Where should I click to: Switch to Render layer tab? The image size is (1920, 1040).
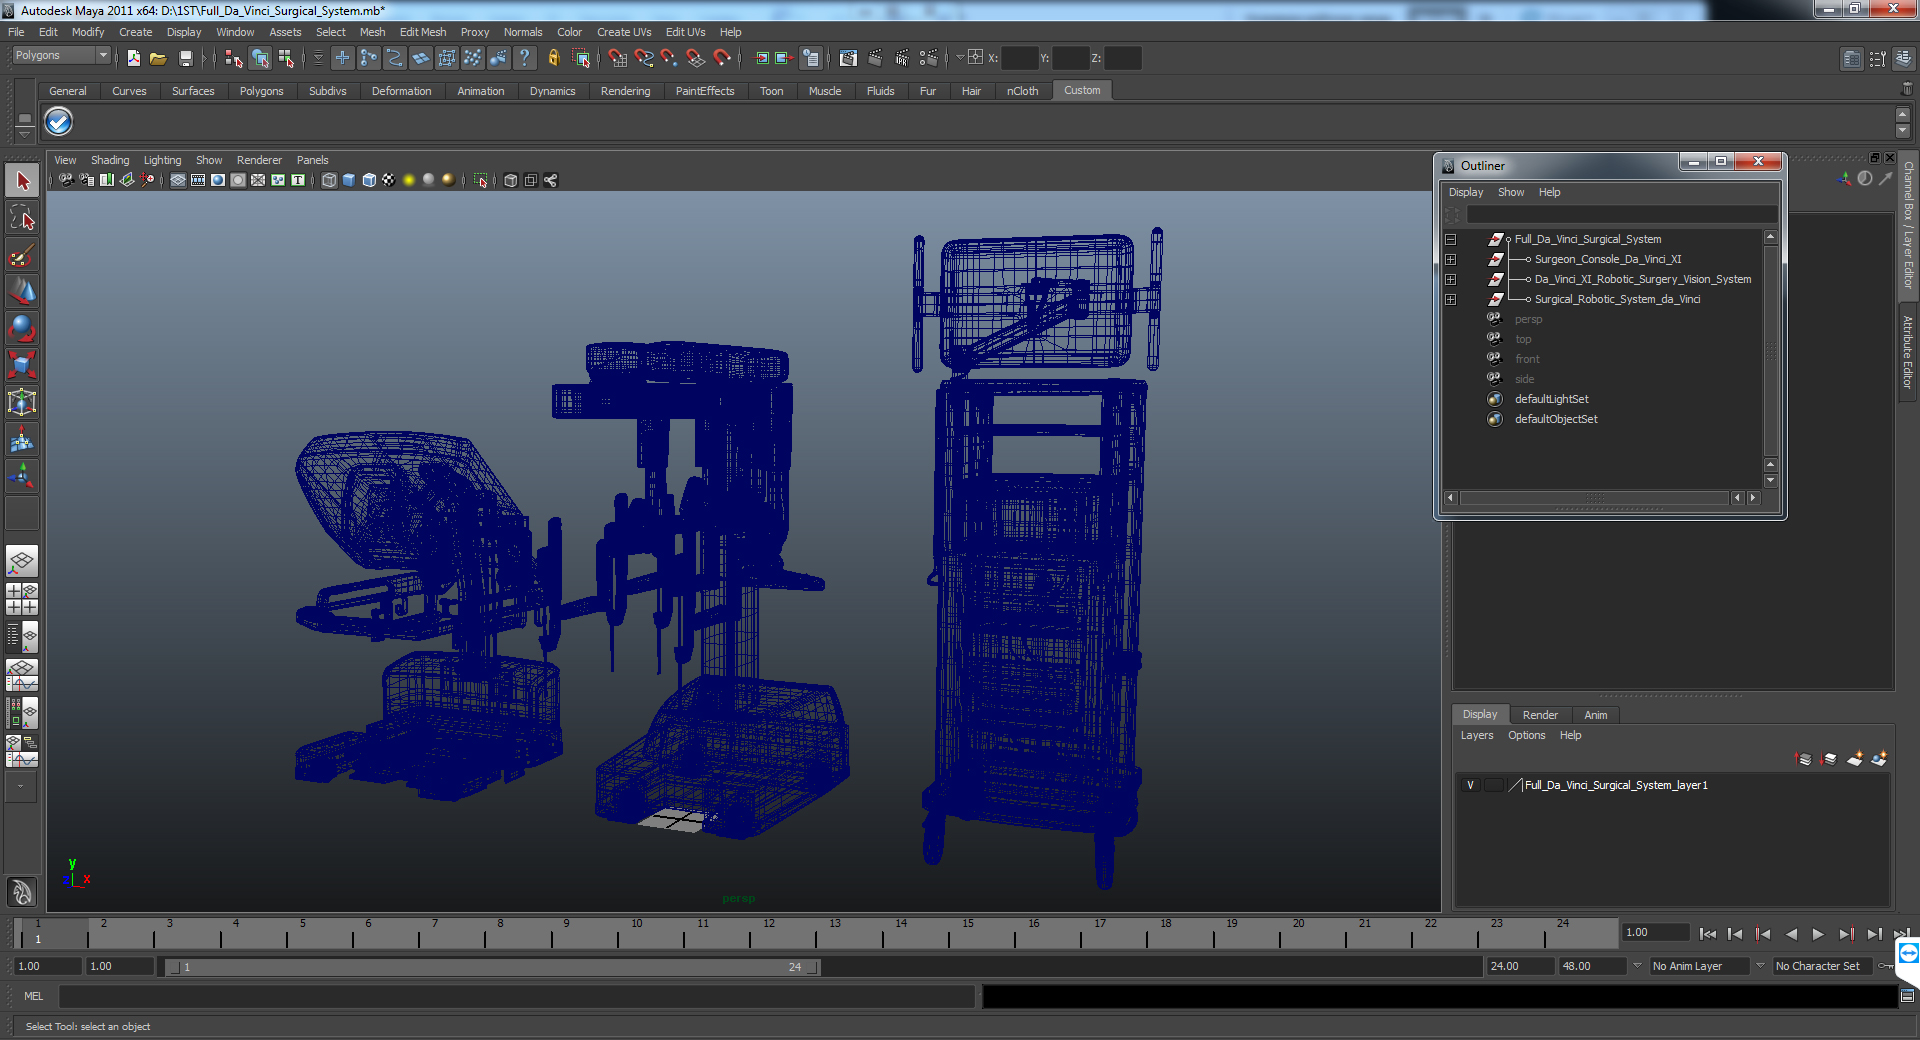click(x=1540, y=715)
